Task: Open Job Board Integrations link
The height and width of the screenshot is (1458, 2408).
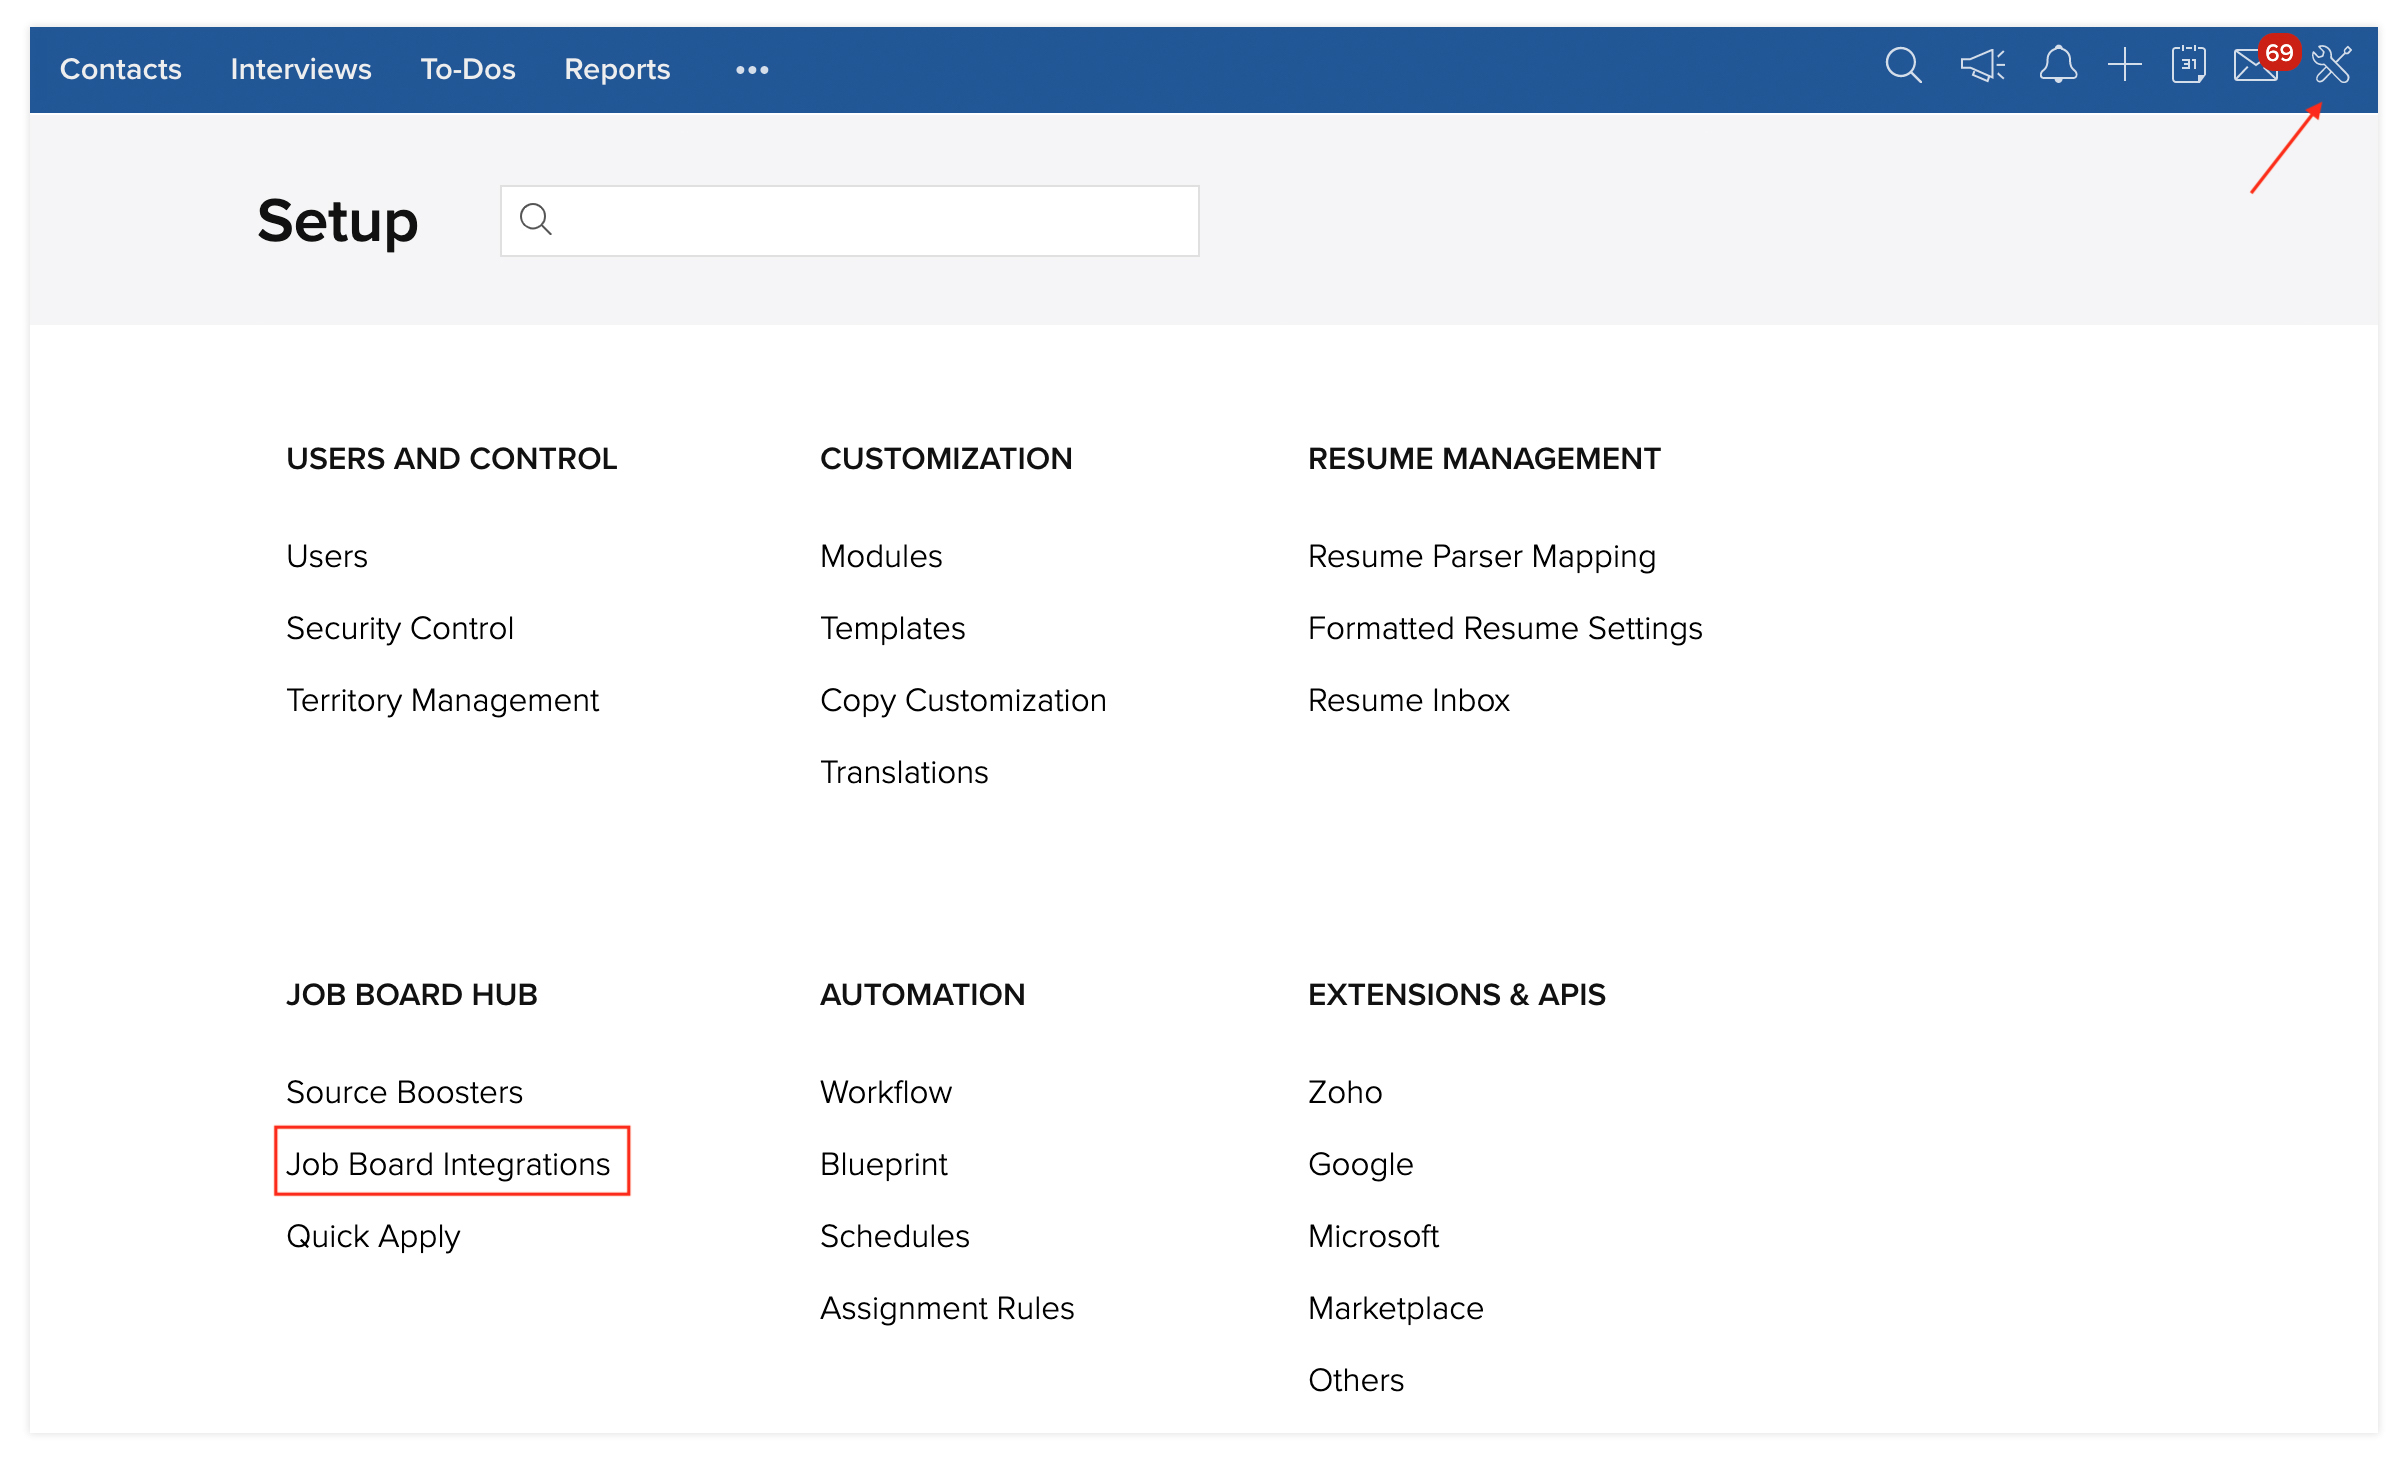Action: click(448, 1163)
